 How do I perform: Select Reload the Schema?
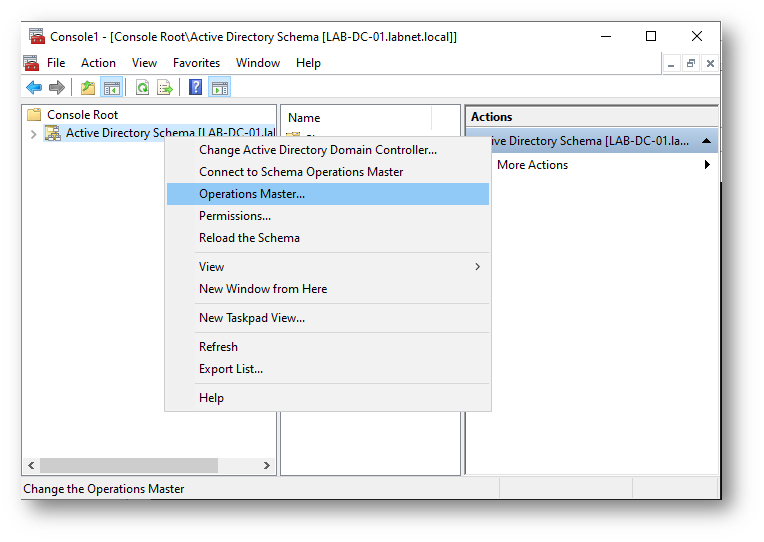[328, 238]
